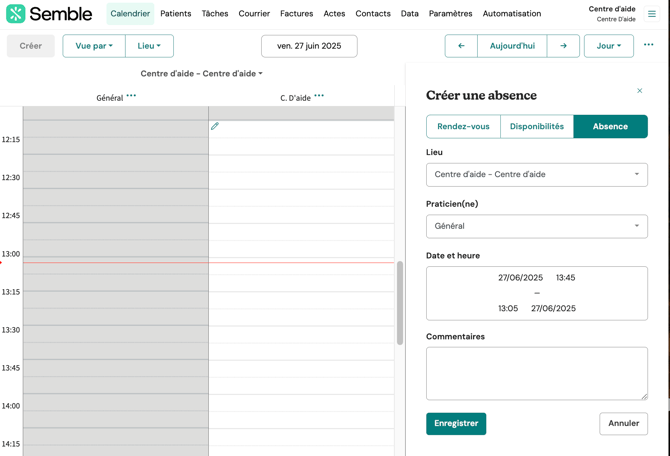The image size is (670, 456).
Task: Switch to the Disponibilités tab
Action: pyautogui.click(x=537, y=127)
